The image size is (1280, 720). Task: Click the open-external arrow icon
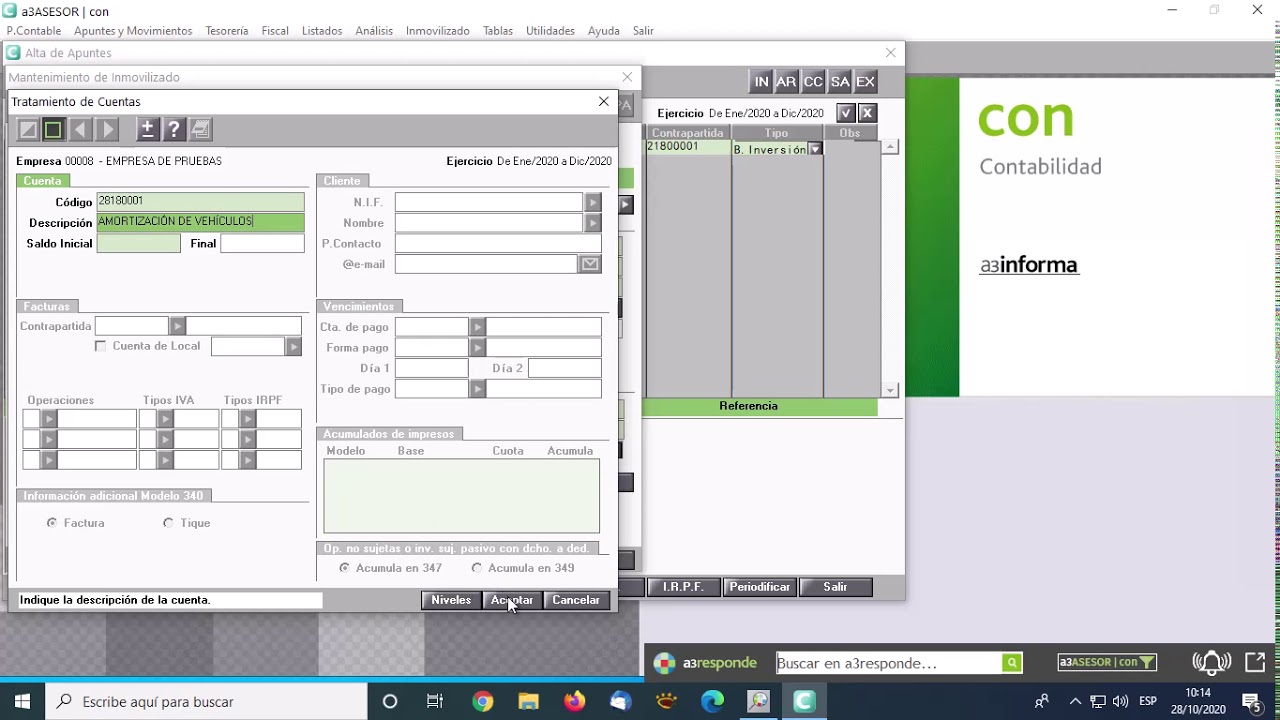(1255, 662)
